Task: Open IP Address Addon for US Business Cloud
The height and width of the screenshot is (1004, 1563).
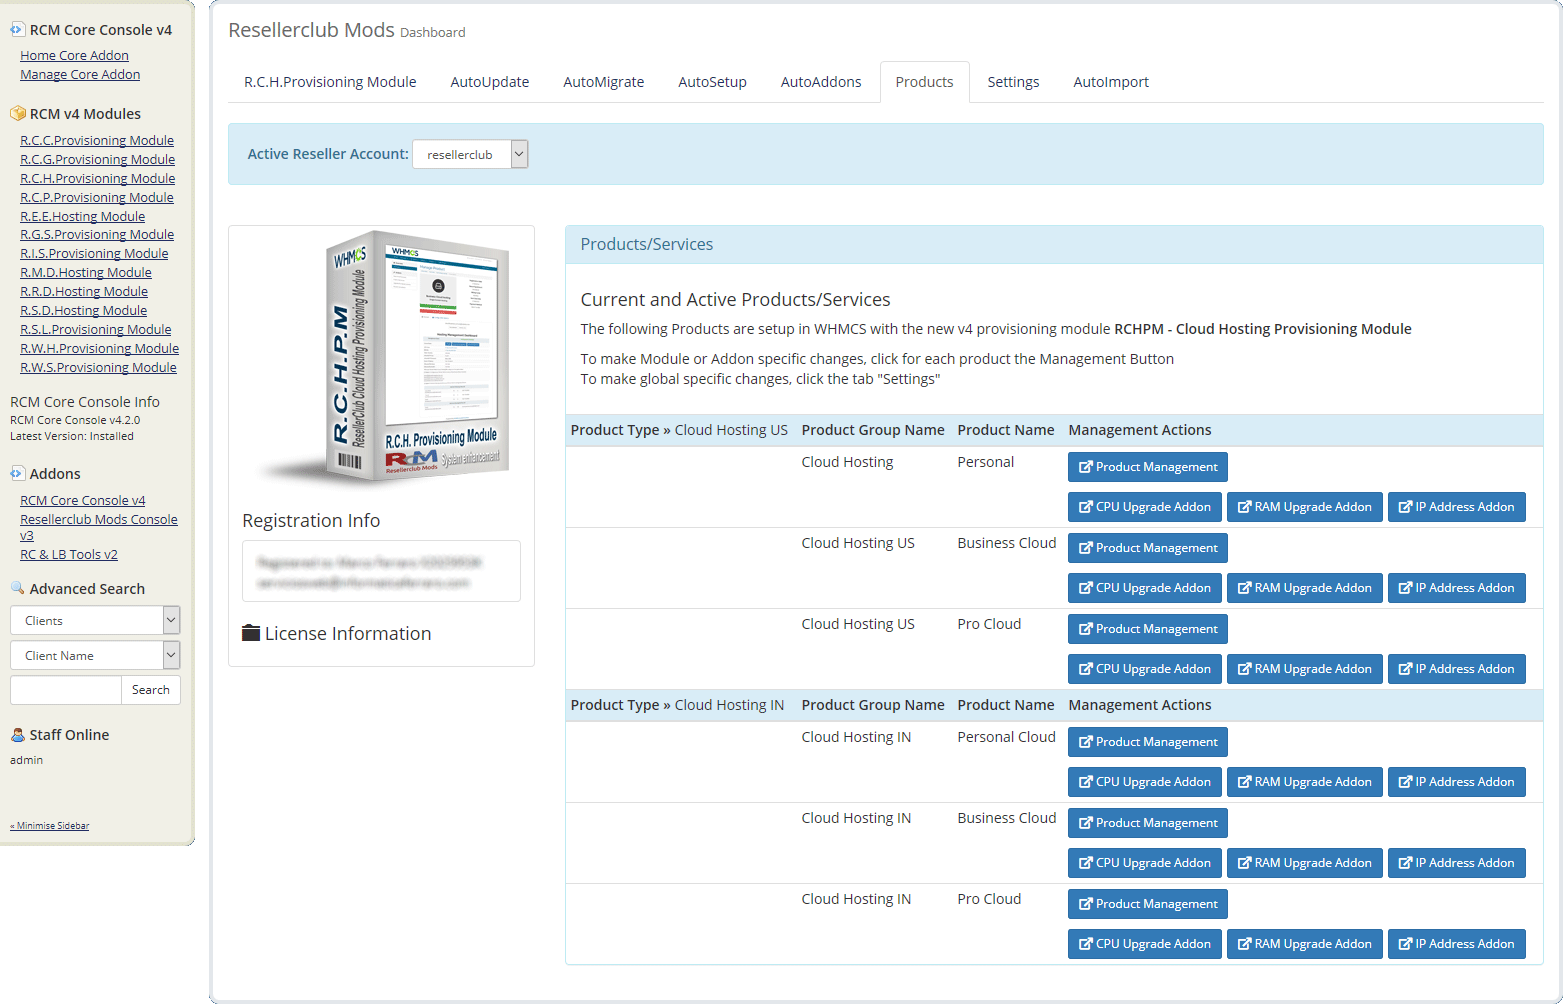Action: point(1456,588)
